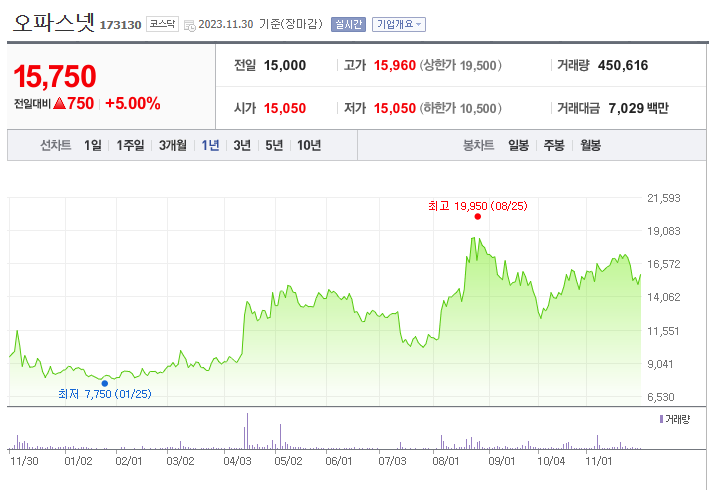Click the 실시간 button
The height and width of the screenshot is (490, 709).
coord(348,24)
